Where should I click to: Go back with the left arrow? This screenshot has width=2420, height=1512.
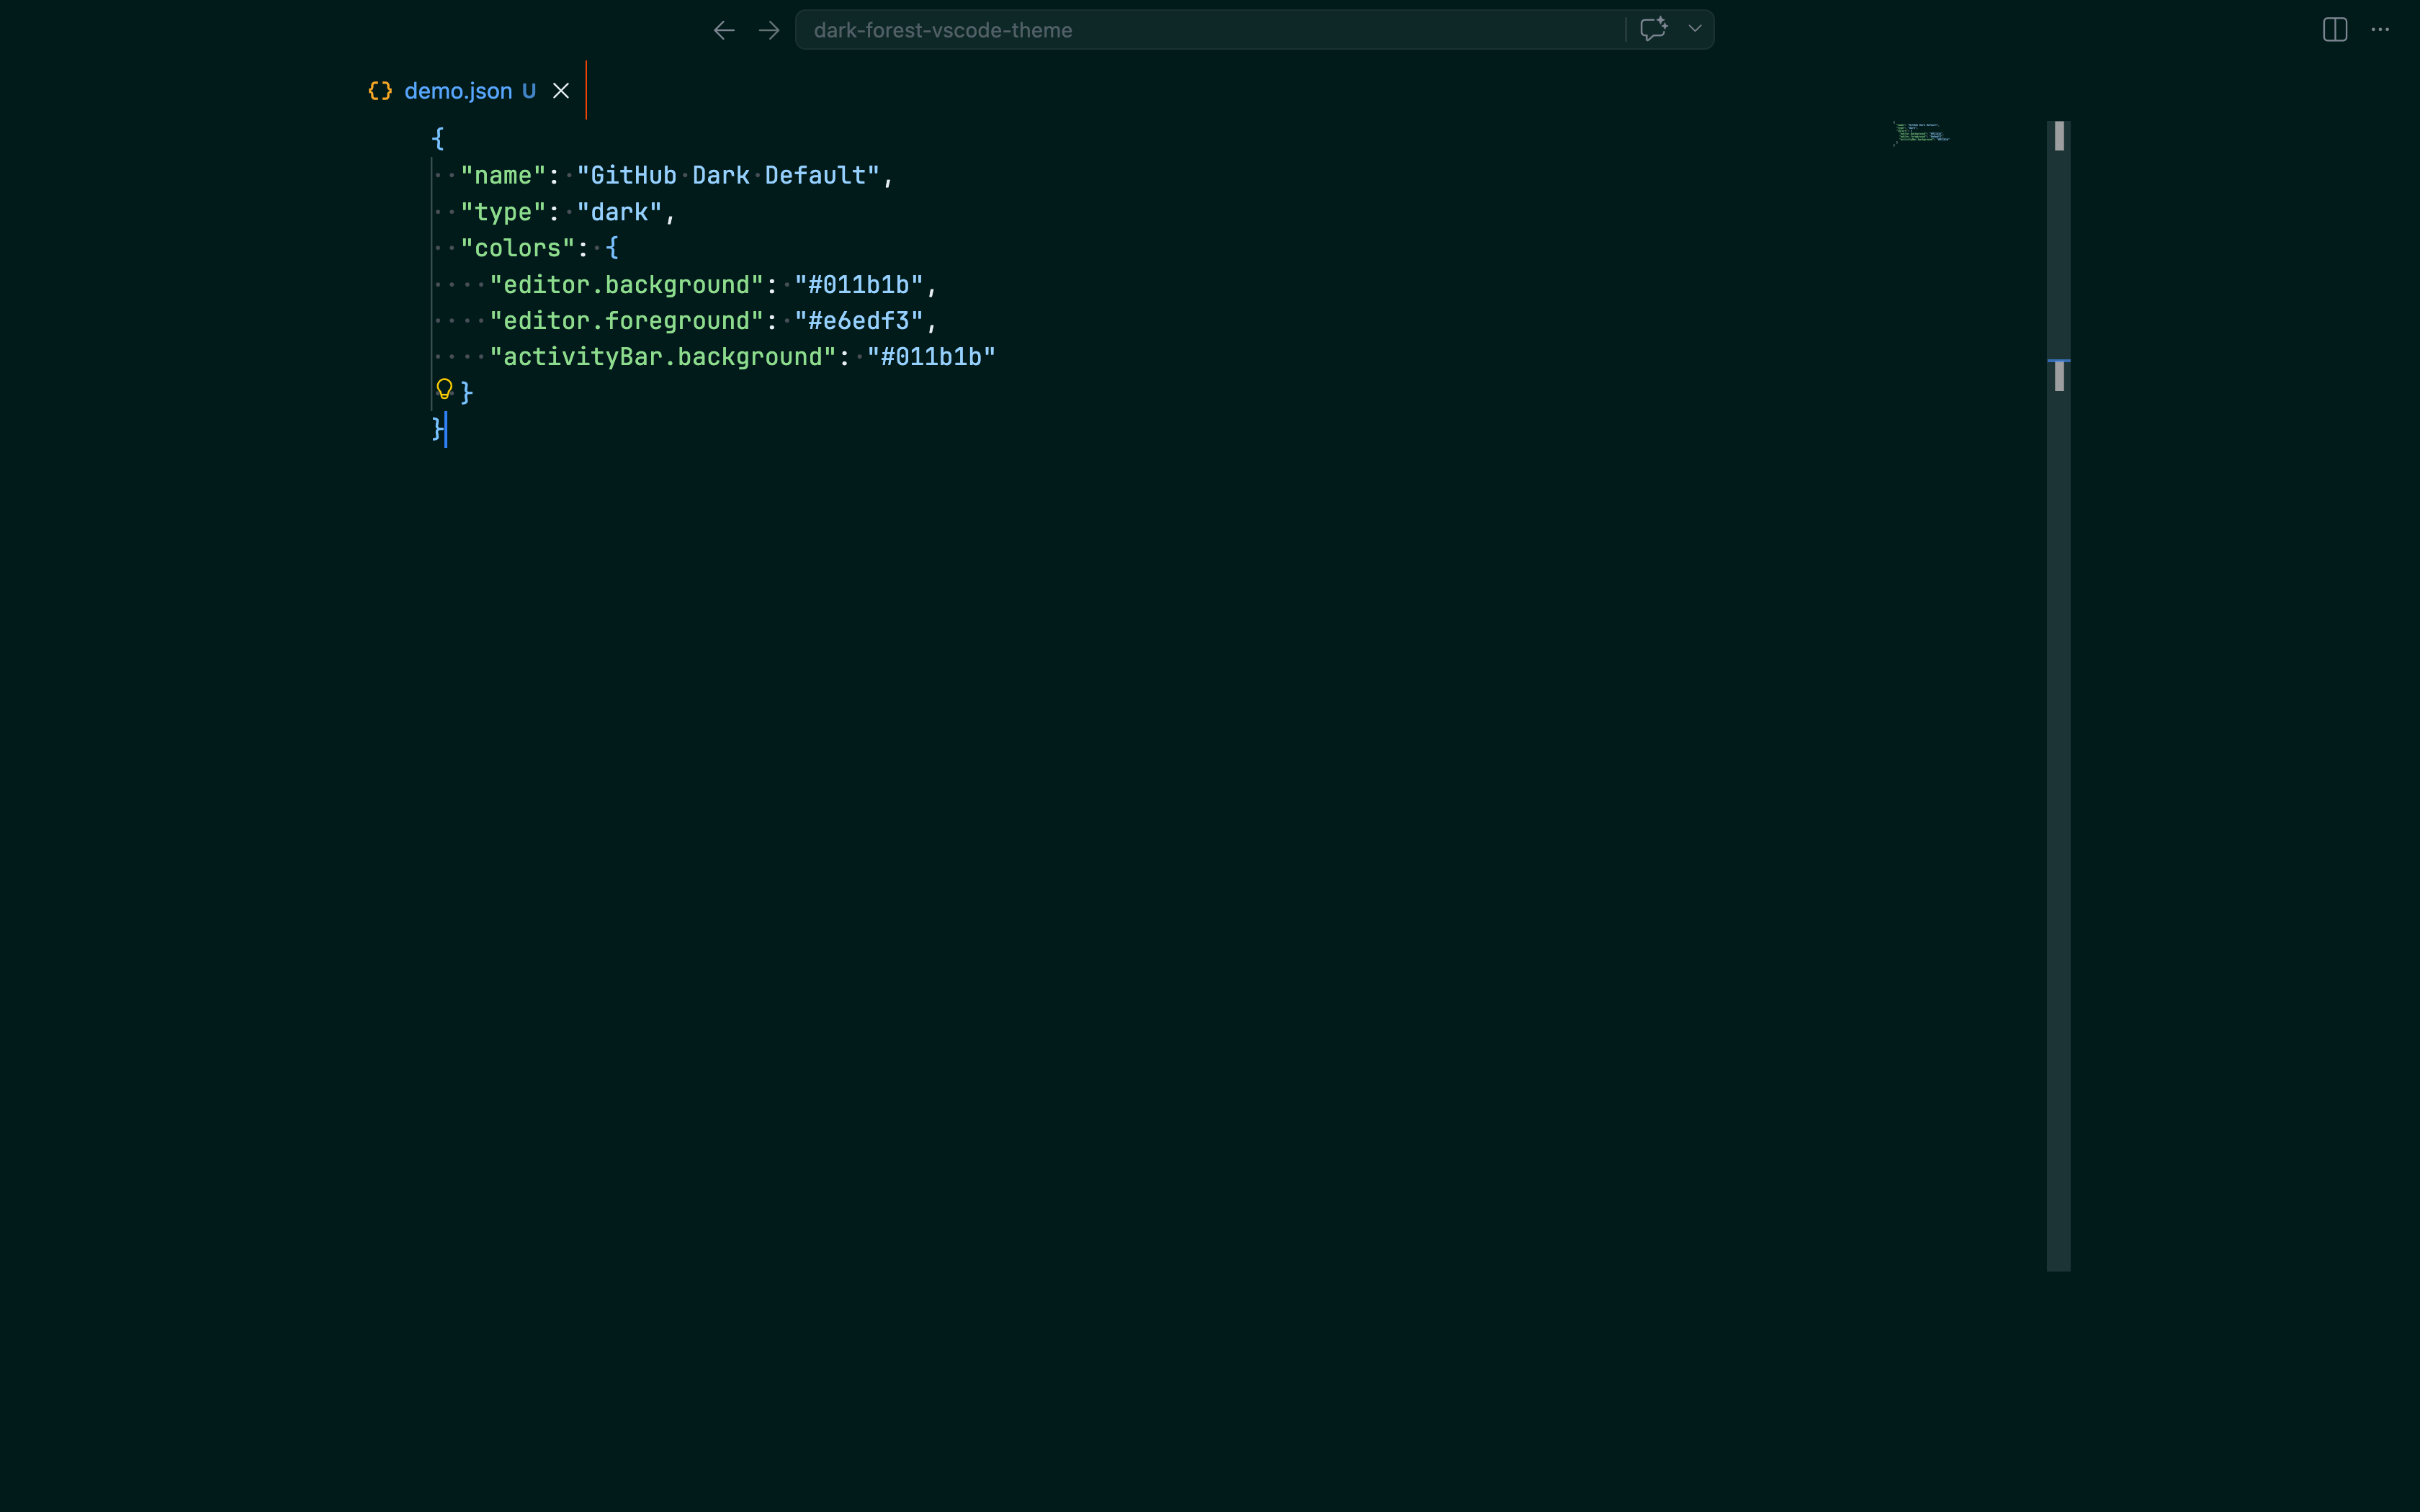pyautogui.click(x=724, y=30)
